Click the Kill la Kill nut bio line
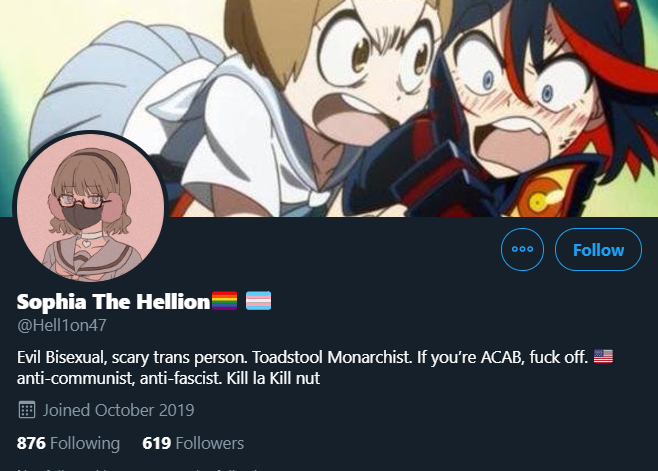The width and height of the screenshot is (658, 471). pyautogui.click(x=273, y=378)
